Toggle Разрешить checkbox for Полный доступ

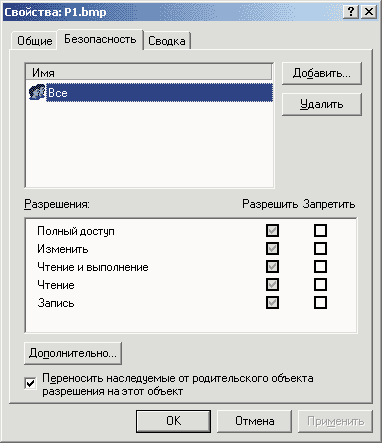click(x=272, y=230)
